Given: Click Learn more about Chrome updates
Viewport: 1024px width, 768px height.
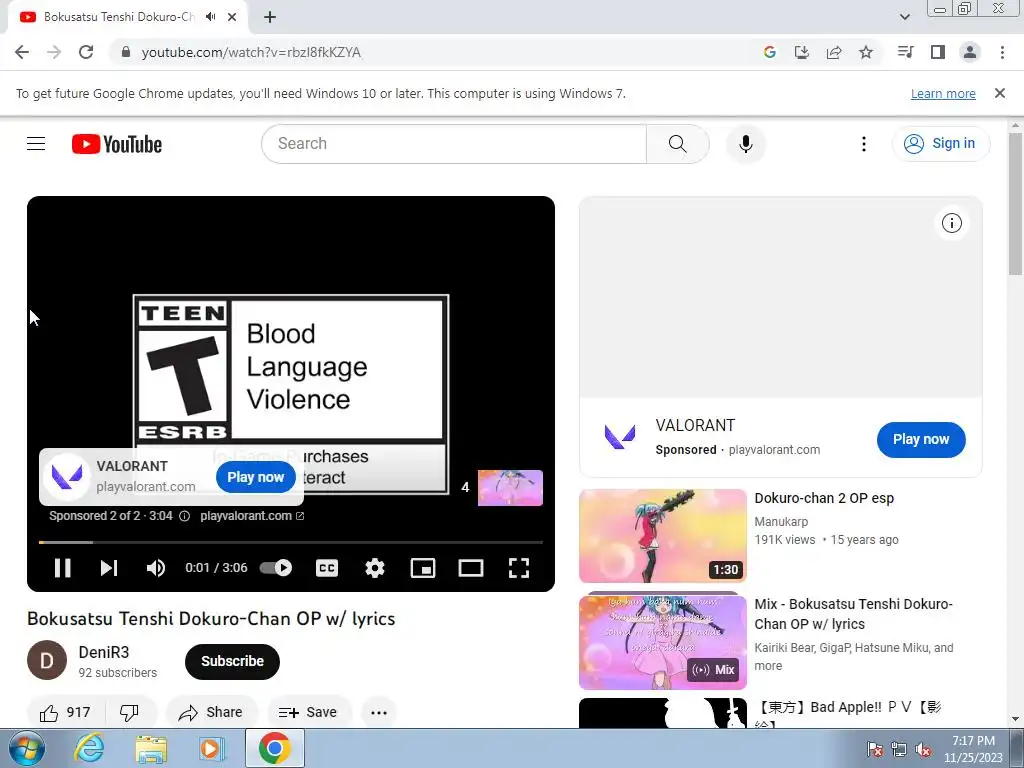Looking at the screenshot, I should (943, 94).
